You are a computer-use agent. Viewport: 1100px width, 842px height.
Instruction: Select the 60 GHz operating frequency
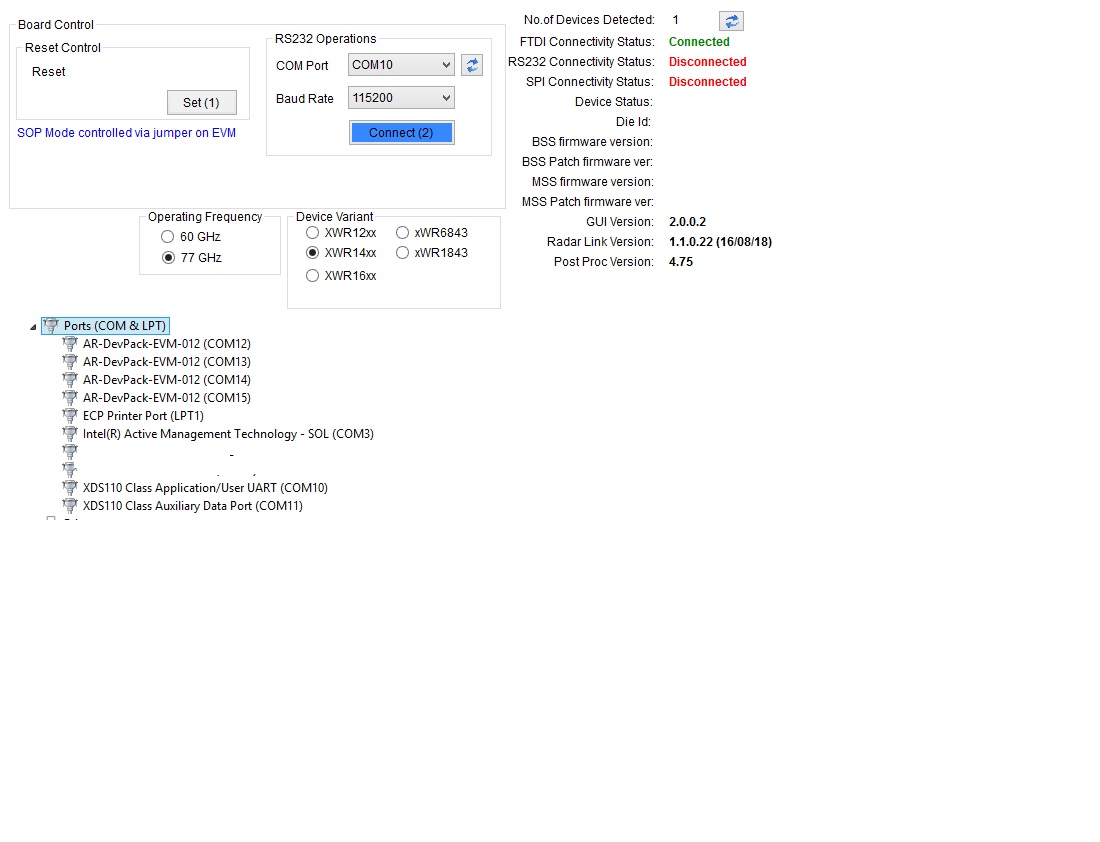pyautogui.click(x=168, y=236)
